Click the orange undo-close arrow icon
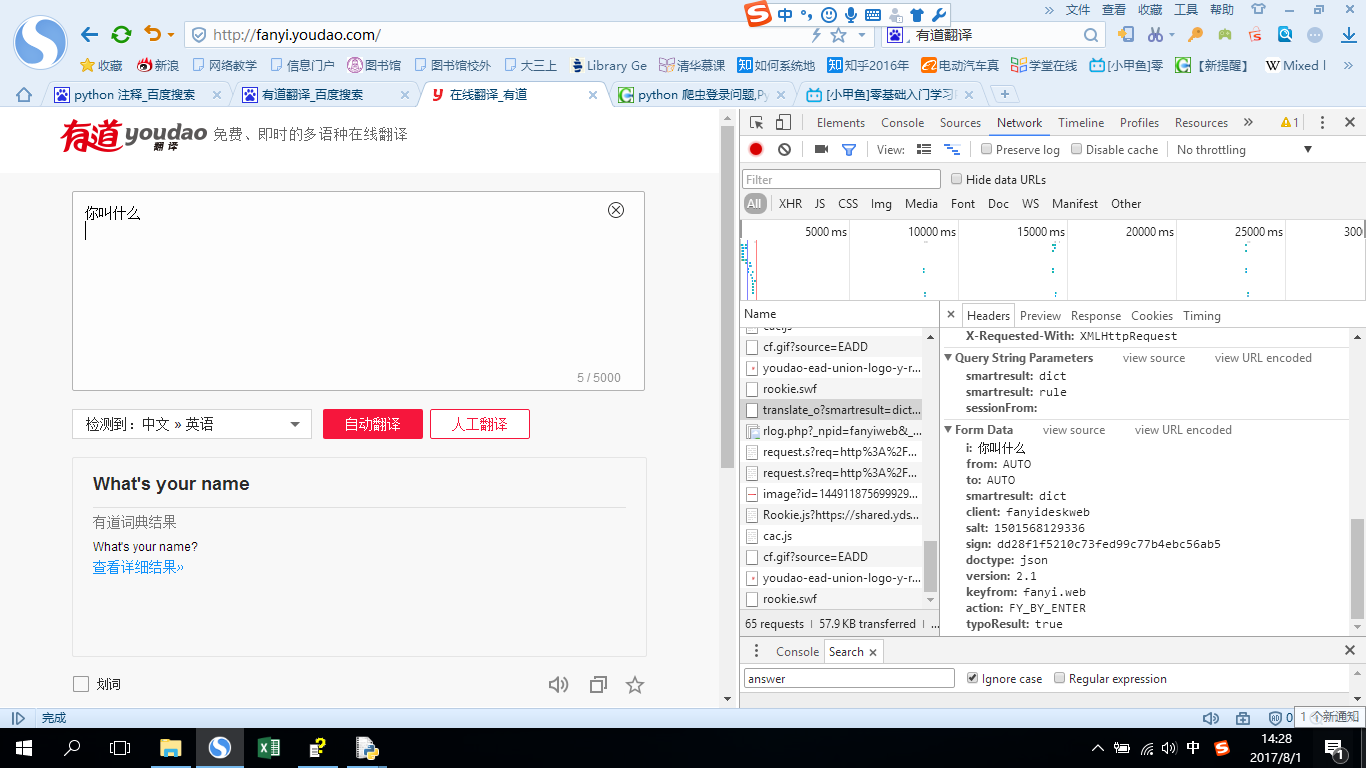Image resolution: width=1366 pixels, height=768 pixels. (153, 35)
